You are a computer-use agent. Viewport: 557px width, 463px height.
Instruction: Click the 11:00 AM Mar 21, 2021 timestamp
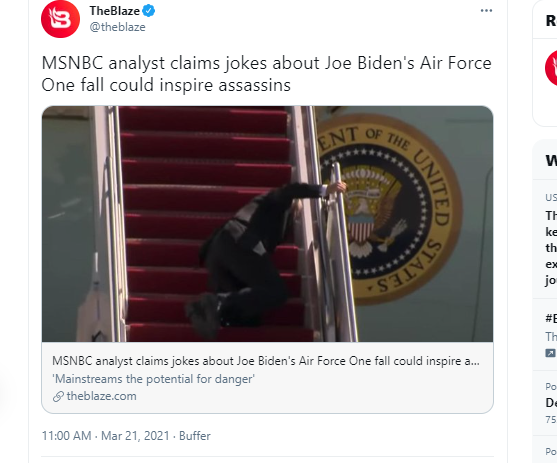click(x=106, y=436)
